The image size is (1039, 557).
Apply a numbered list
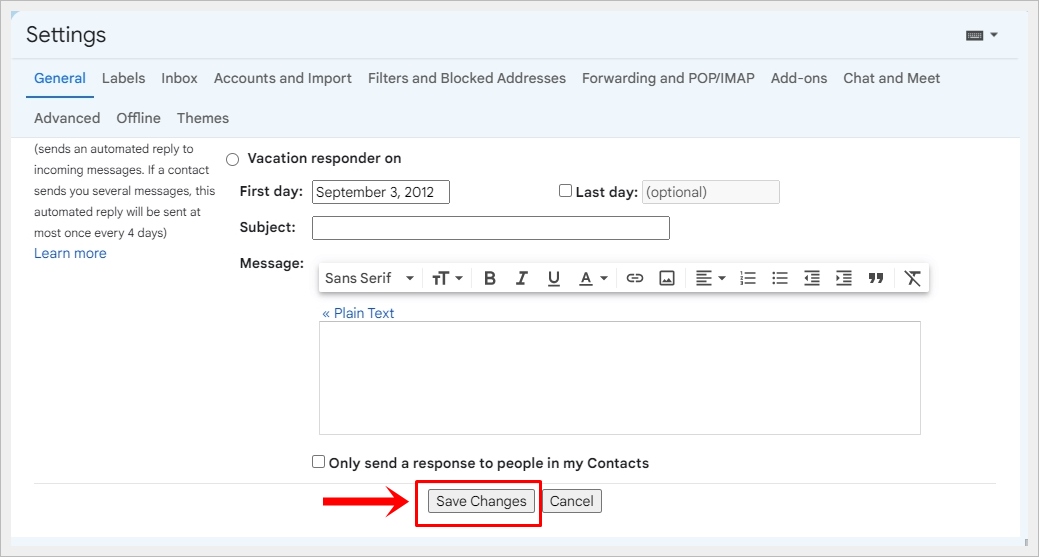click(x=748, y=278)
